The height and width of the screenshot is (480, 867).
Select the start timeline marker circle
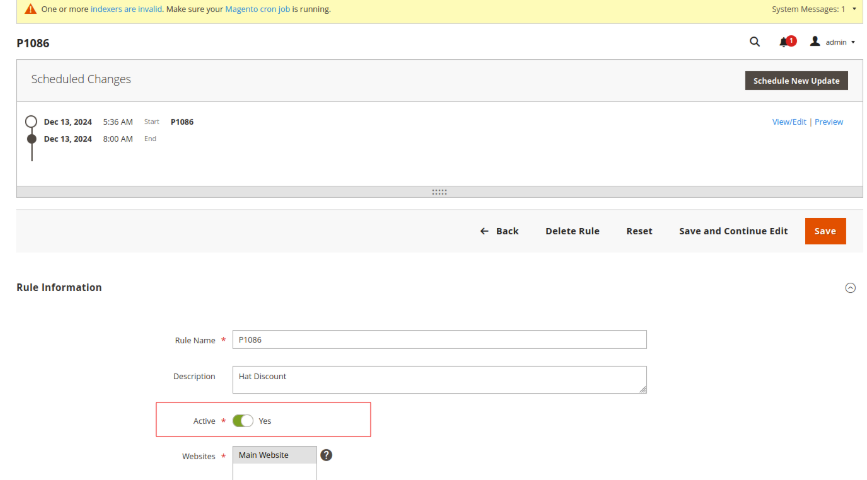point(32,122)
